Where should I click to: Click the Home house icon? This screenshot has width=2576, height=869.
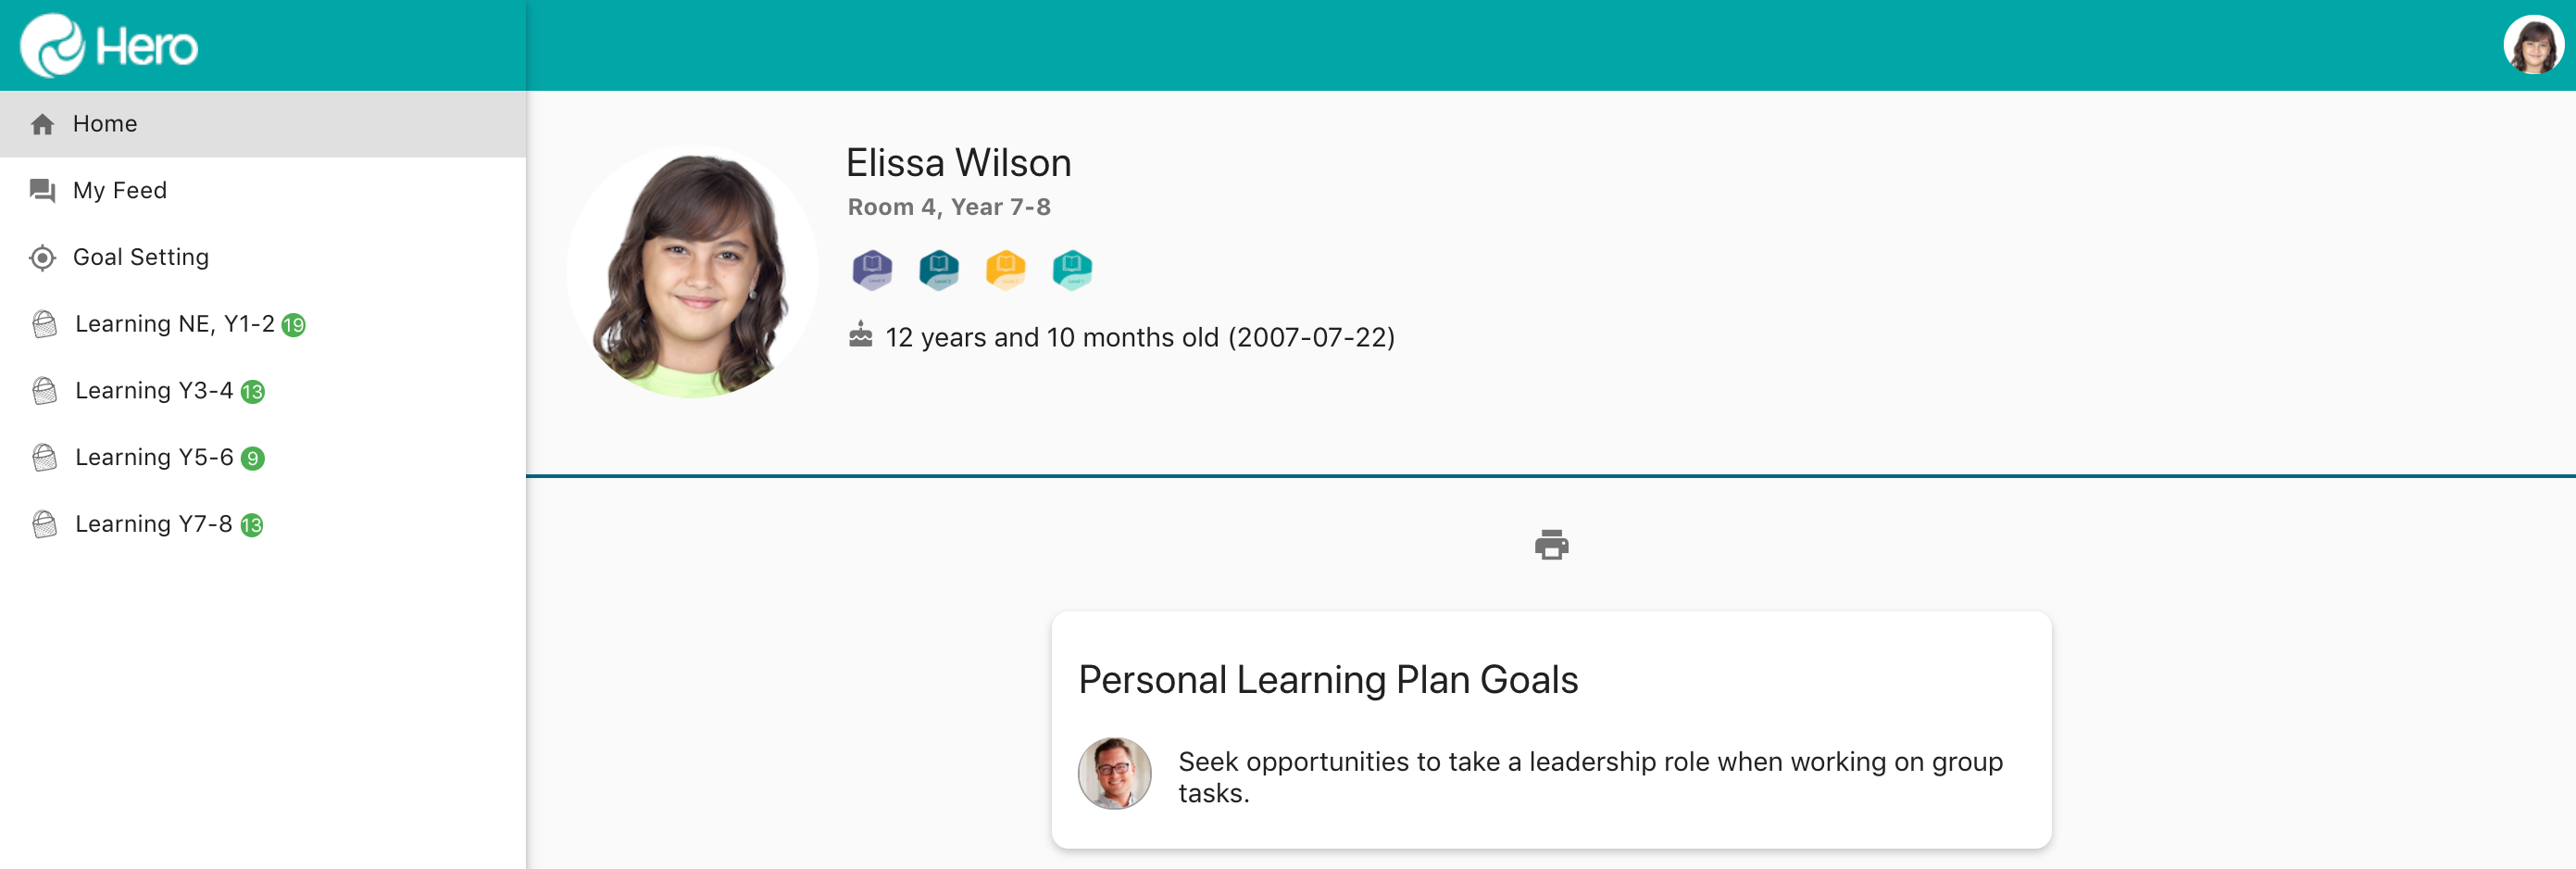point(42,124)
